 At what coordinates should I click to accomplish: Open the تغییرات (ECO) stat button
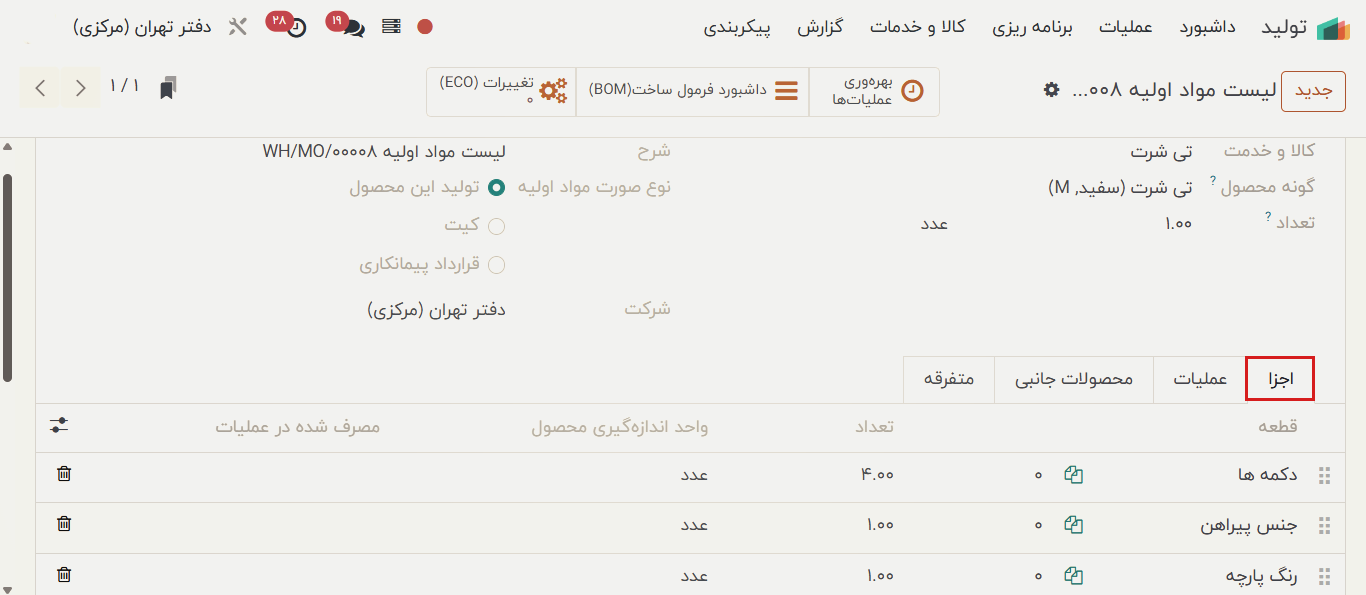click(x=501, y=92)
